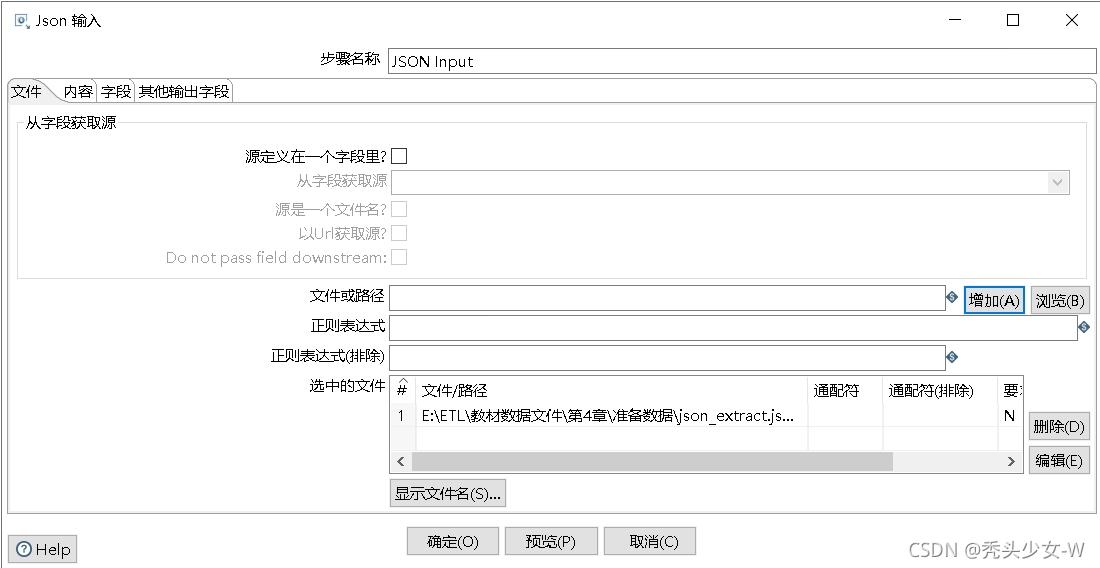Click the N value cell in row 1
The width and height of the screenshot is (1100, 568).
click(1010, 415)
